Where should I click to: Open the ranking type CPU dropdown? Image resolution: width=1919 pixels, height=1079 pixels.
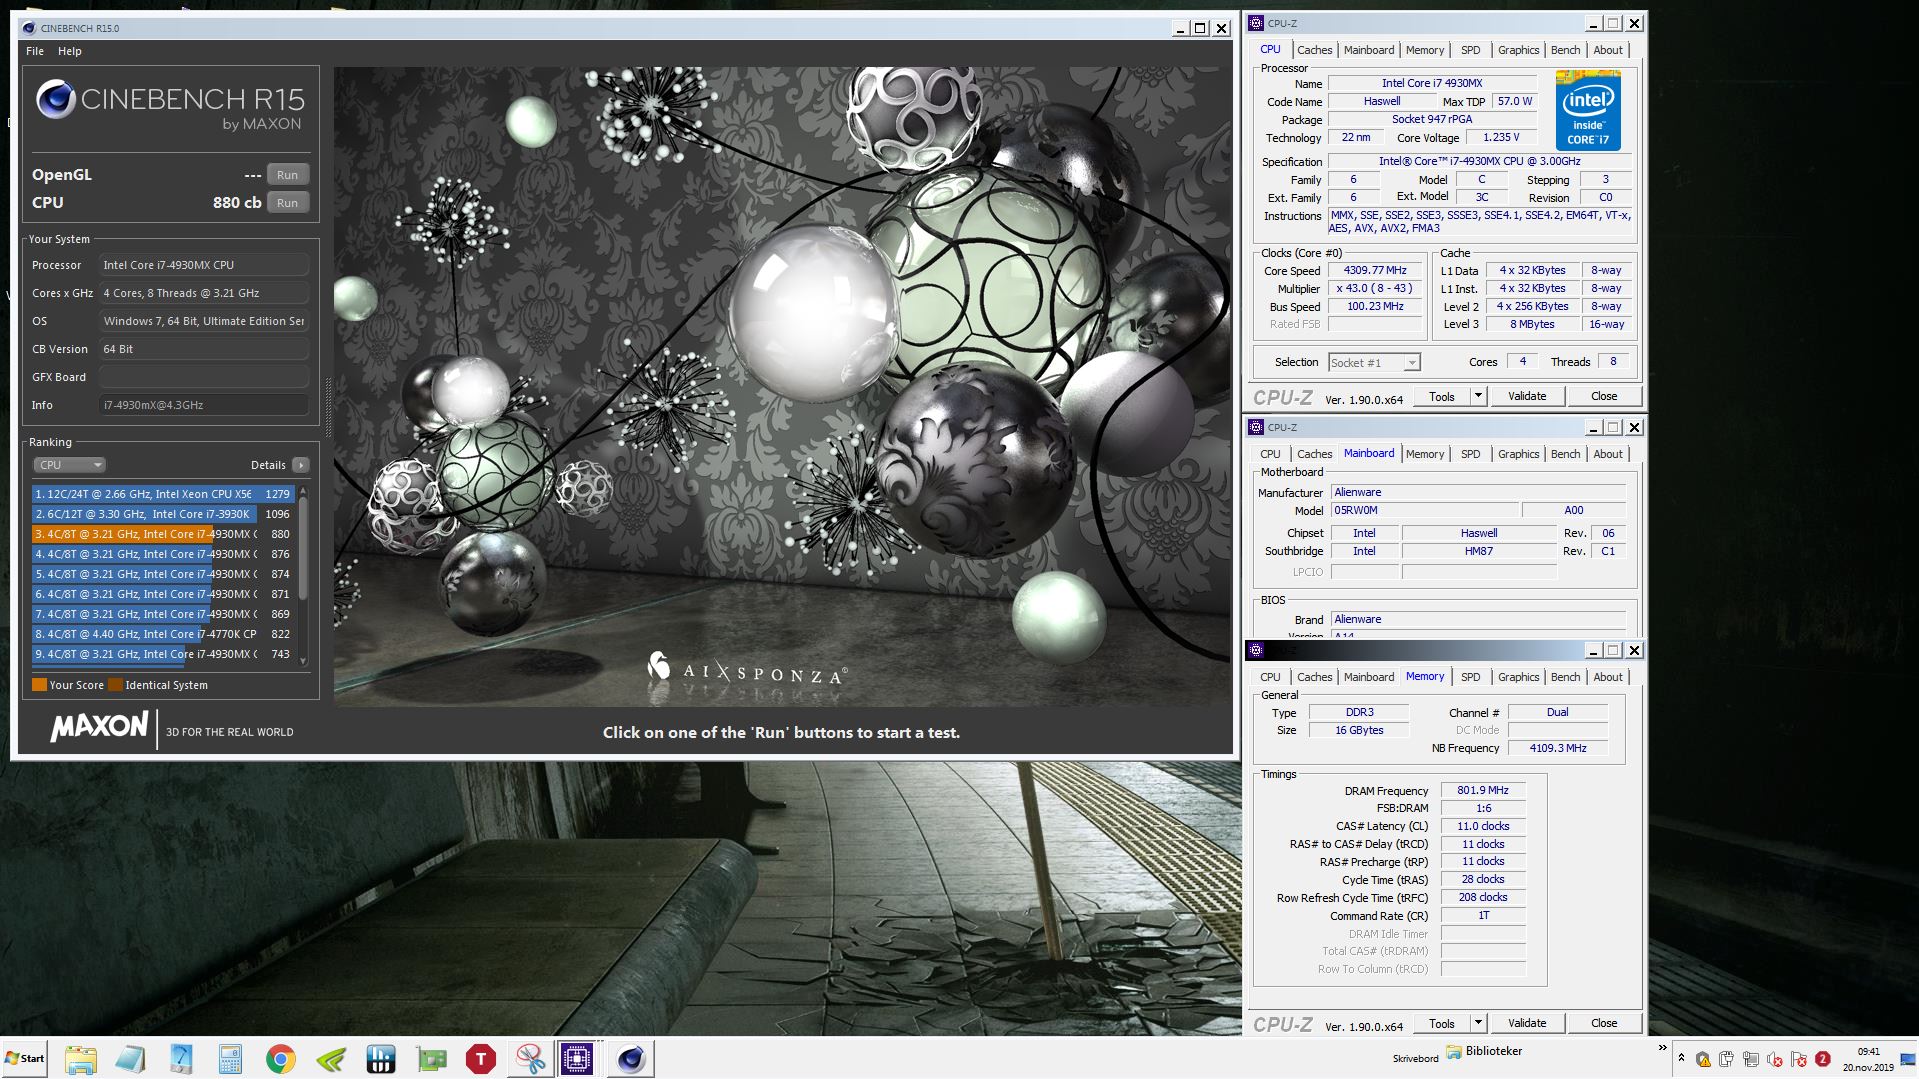pyautogui.click(x=69, y=465)
